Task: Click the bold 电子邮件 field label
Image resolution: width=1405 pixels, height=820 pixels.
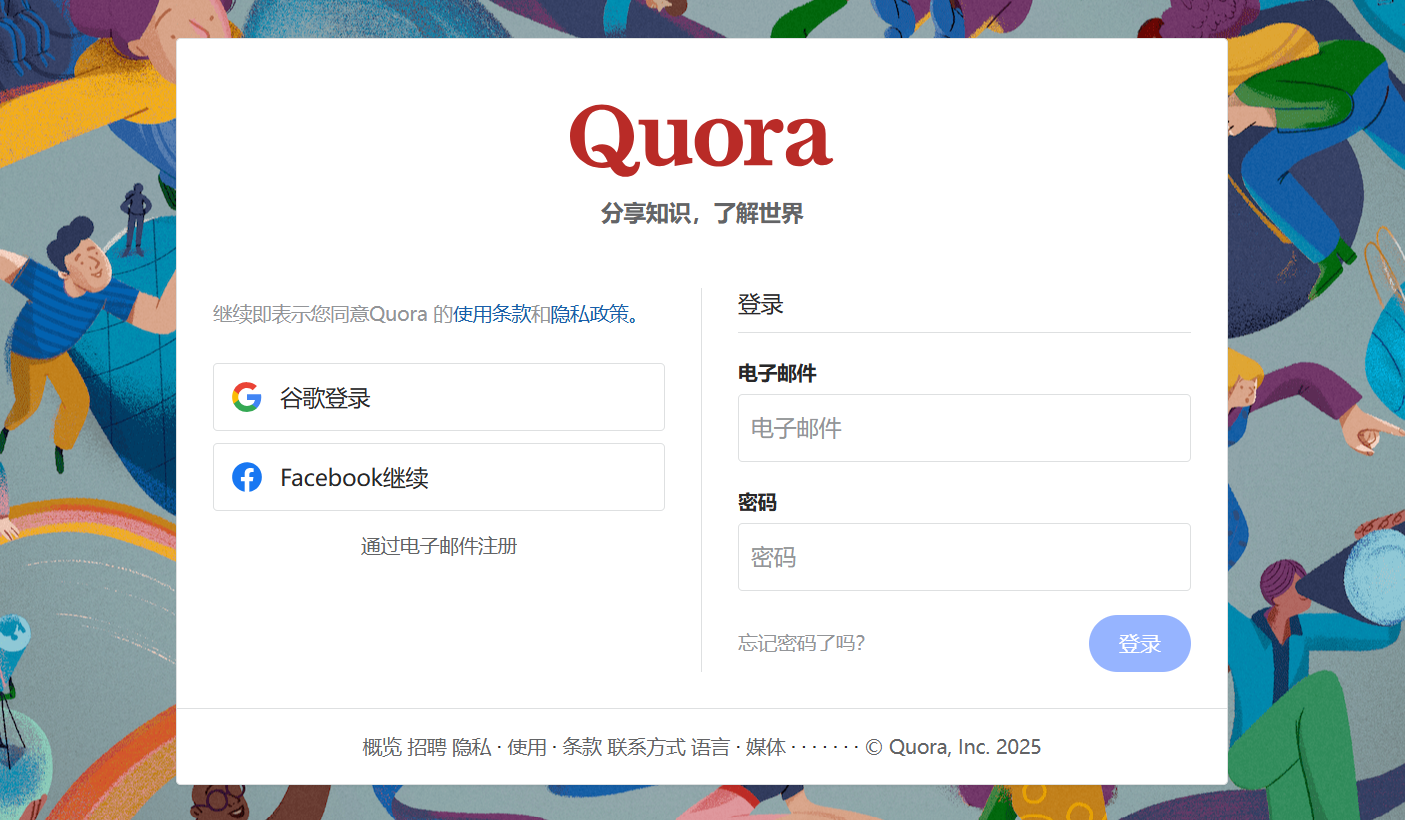Action: 777,373
